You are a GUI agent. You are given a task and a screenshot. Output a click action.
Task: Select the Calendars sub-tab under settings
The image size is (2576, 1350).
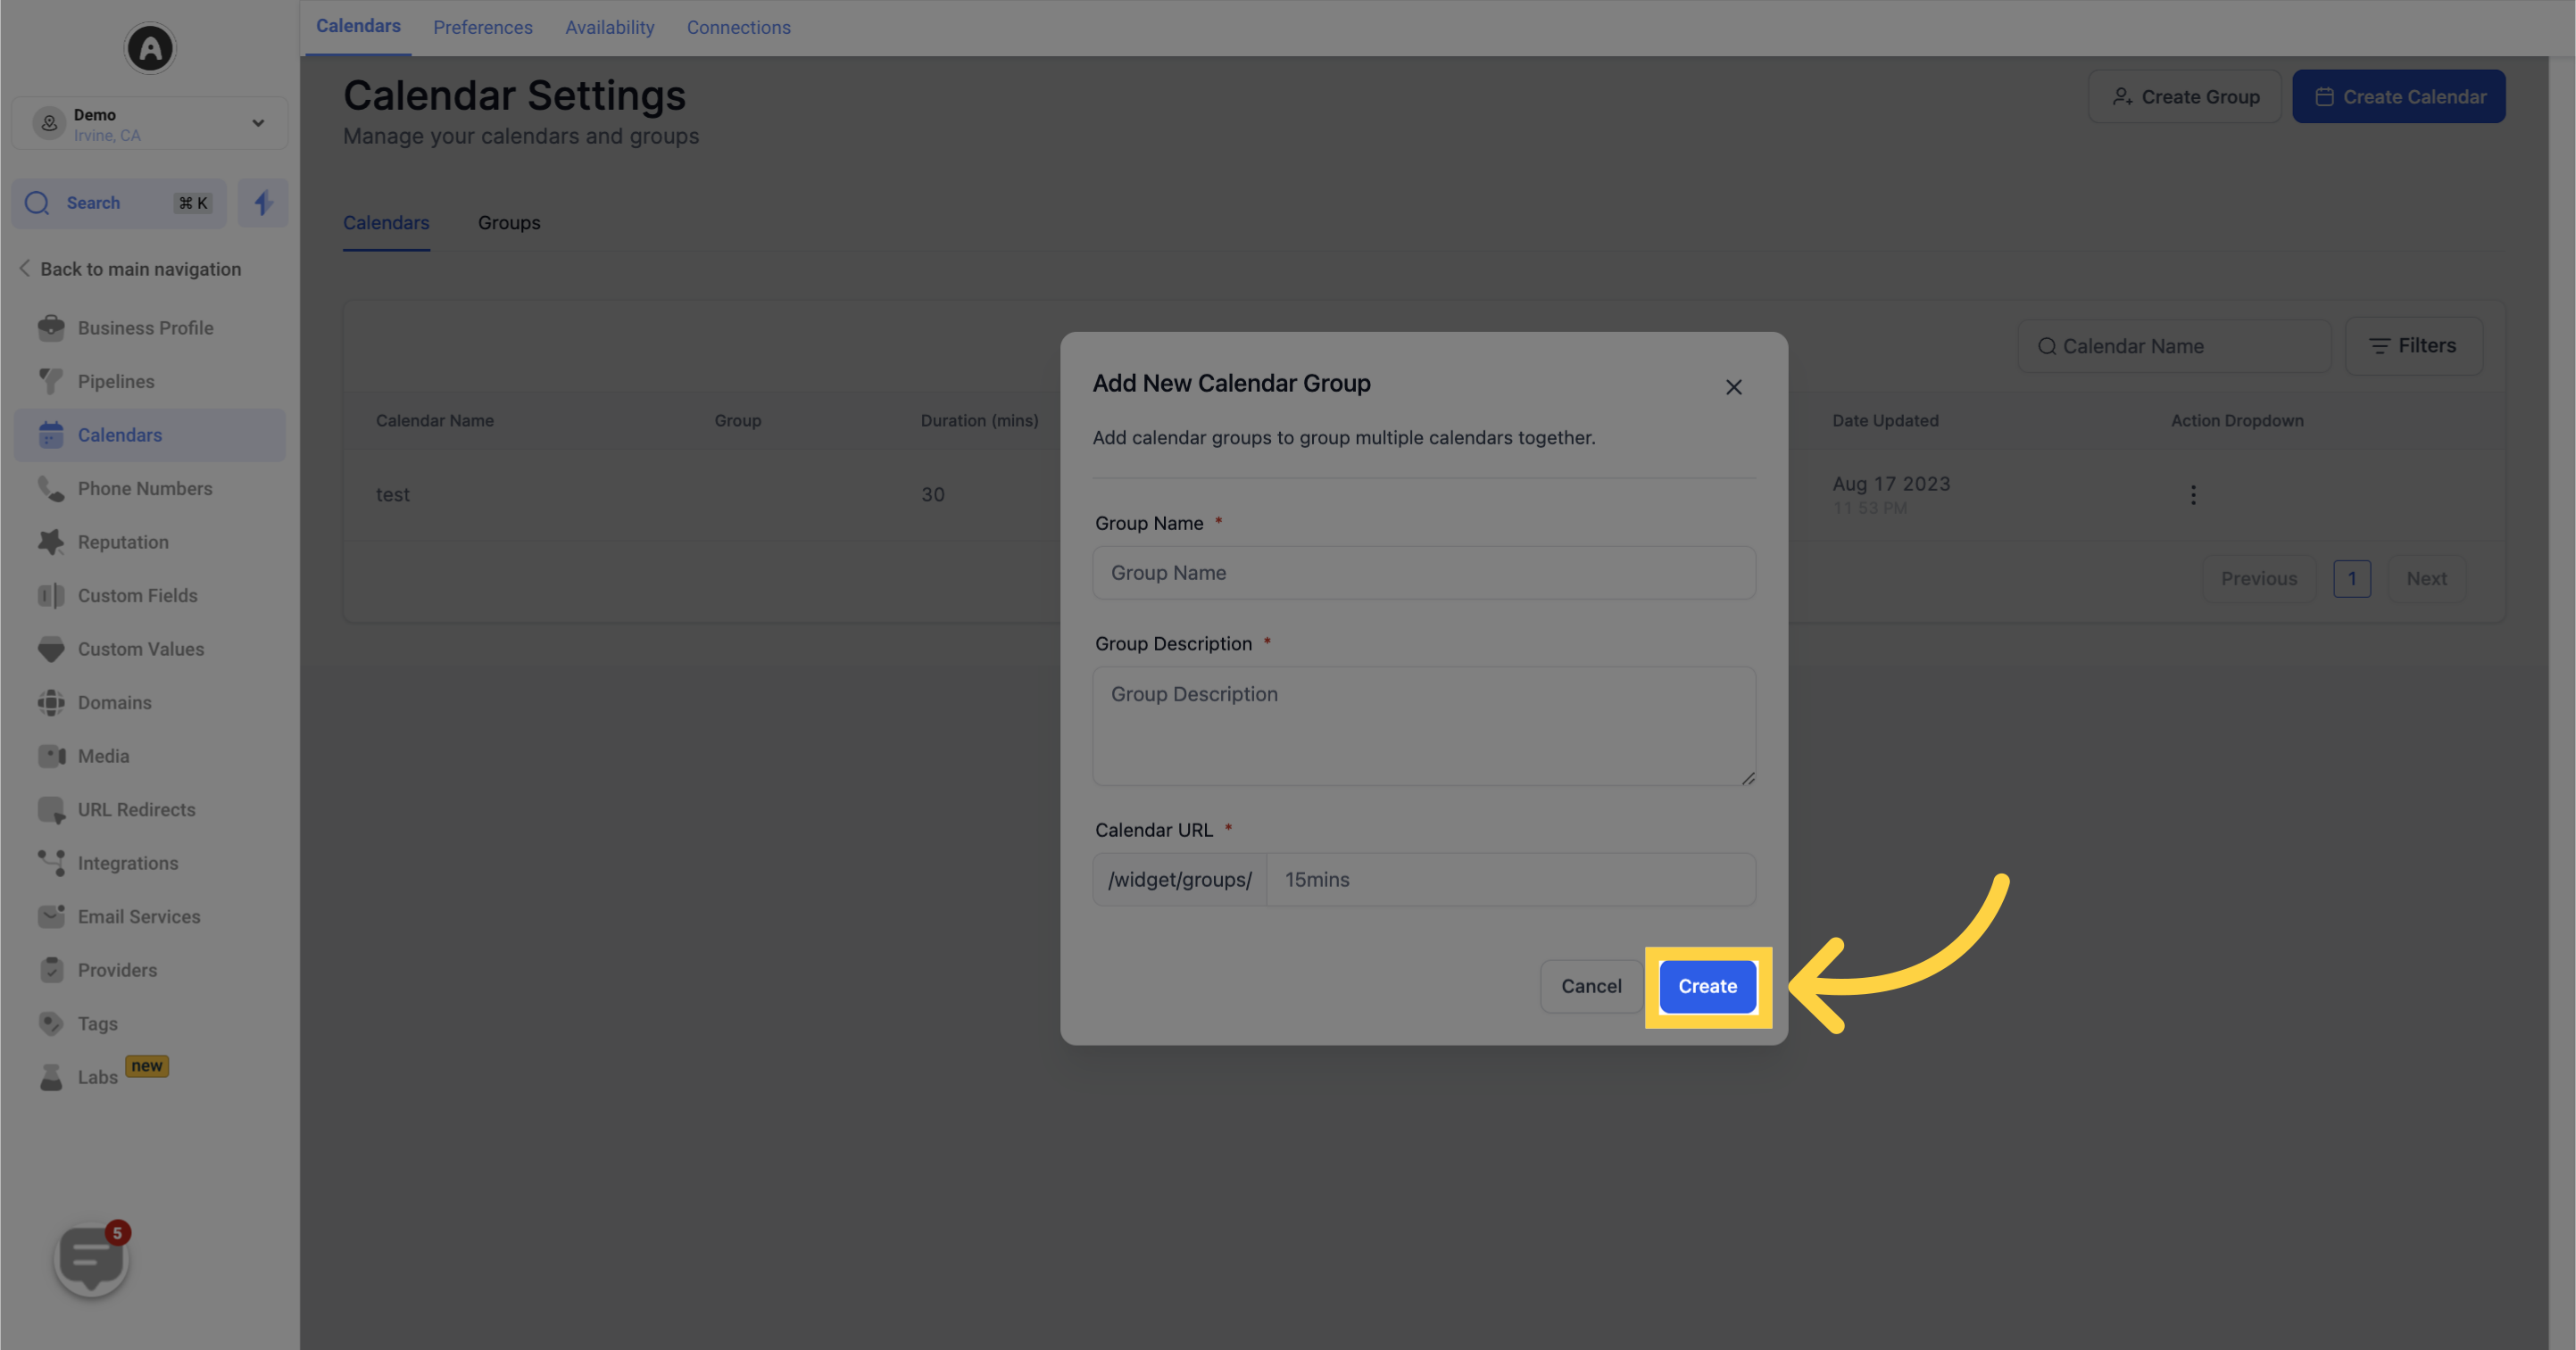pos(386,222)
